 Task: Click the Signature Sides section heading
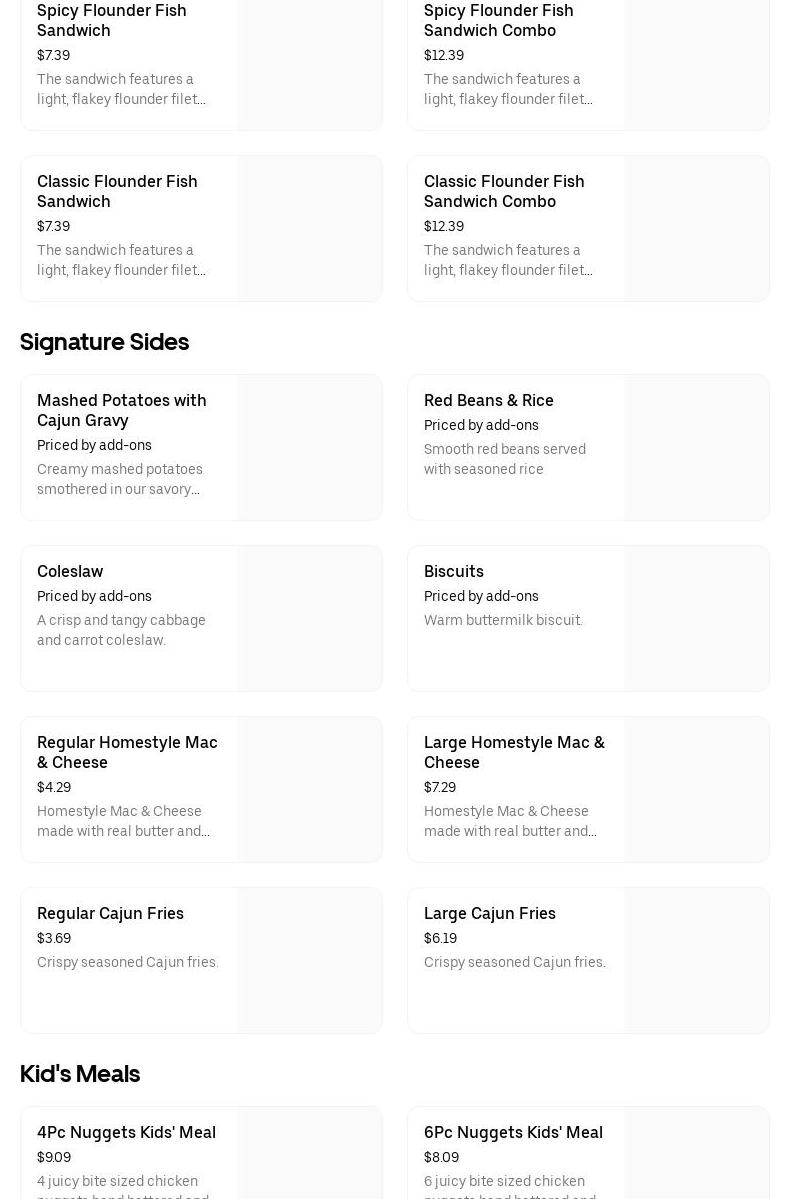[104, 342]
